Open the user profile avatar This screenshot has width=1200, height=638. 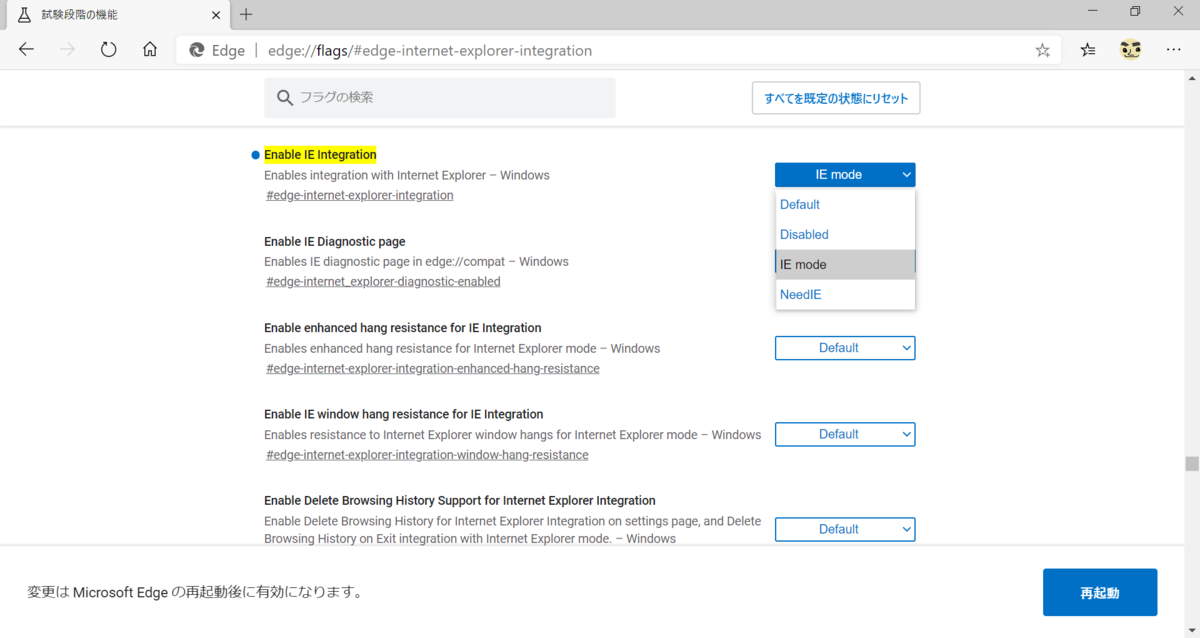point(1131,49)
